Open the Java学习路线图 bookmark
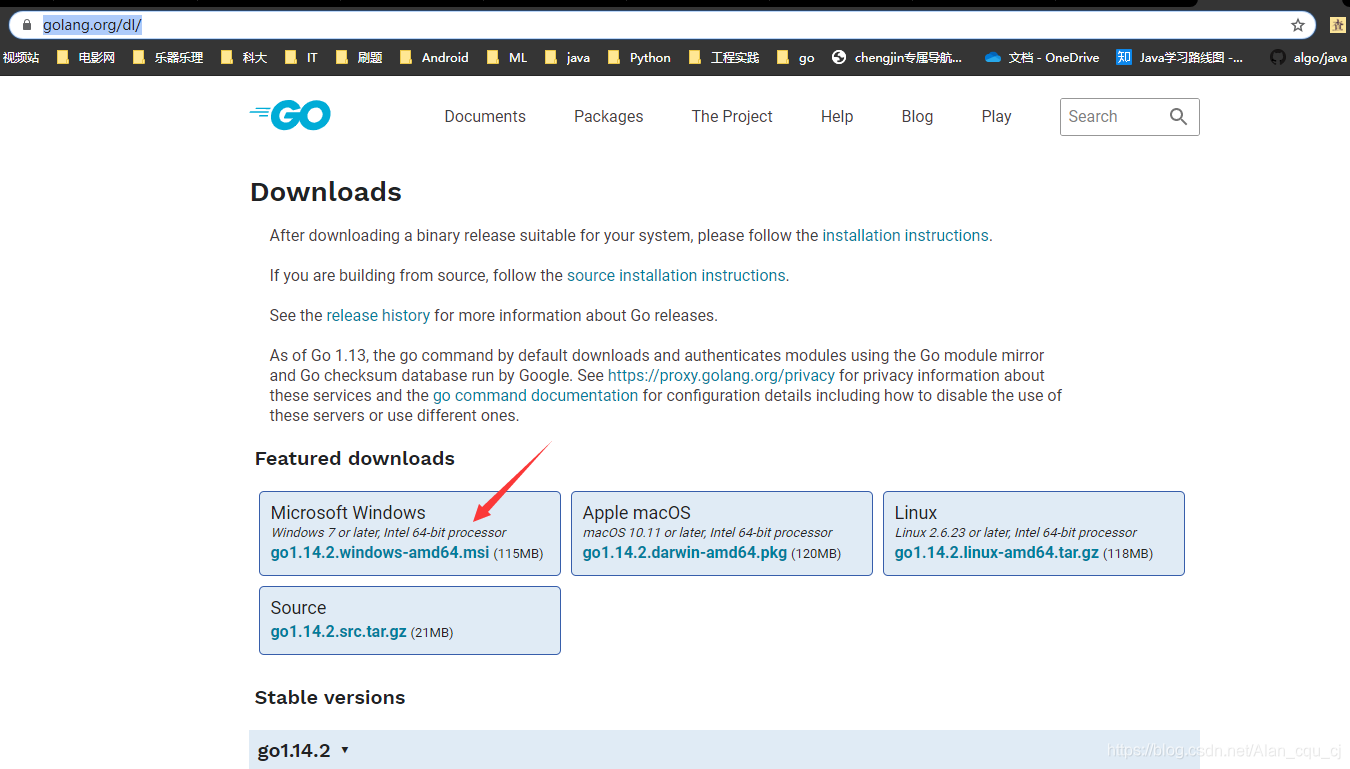Screen dimensions: 1350x769 pyautogui.click(x=1180, y=58)
